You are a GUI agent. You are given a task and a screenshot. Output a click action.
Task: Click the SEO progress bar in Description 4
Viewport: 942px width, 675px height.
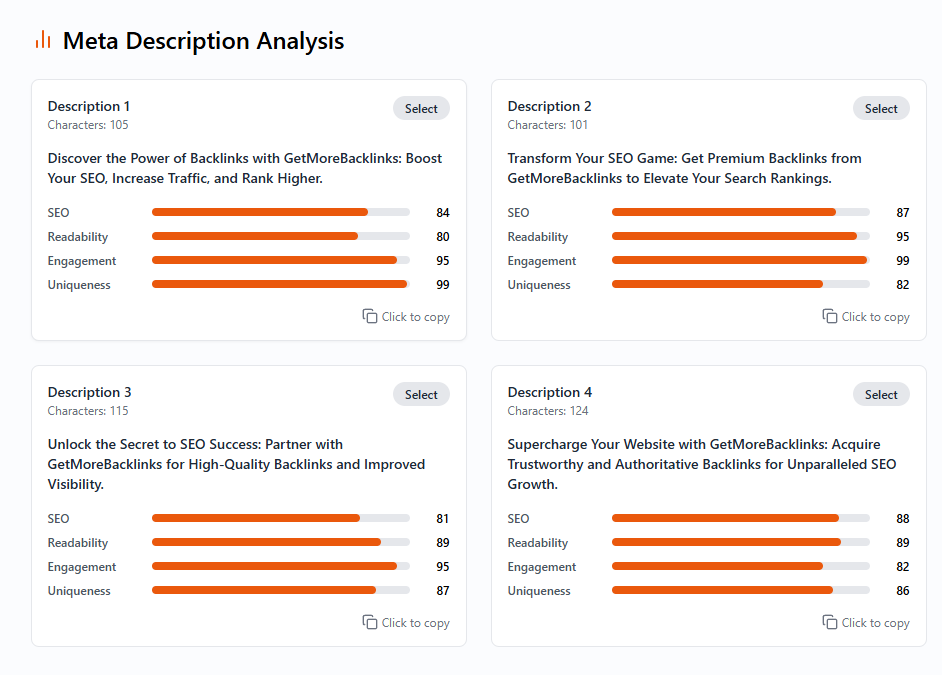click(x=741, y=518)
